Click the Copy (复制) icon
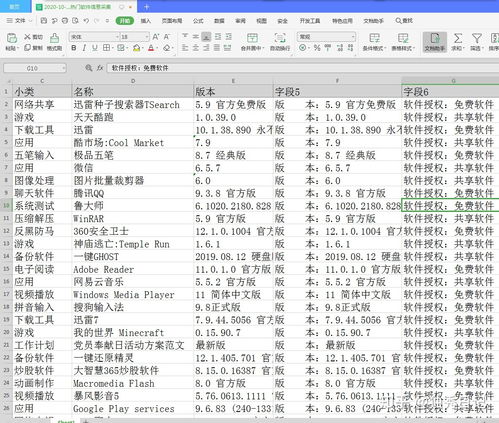The image size is (499, 423). point(28,48)
